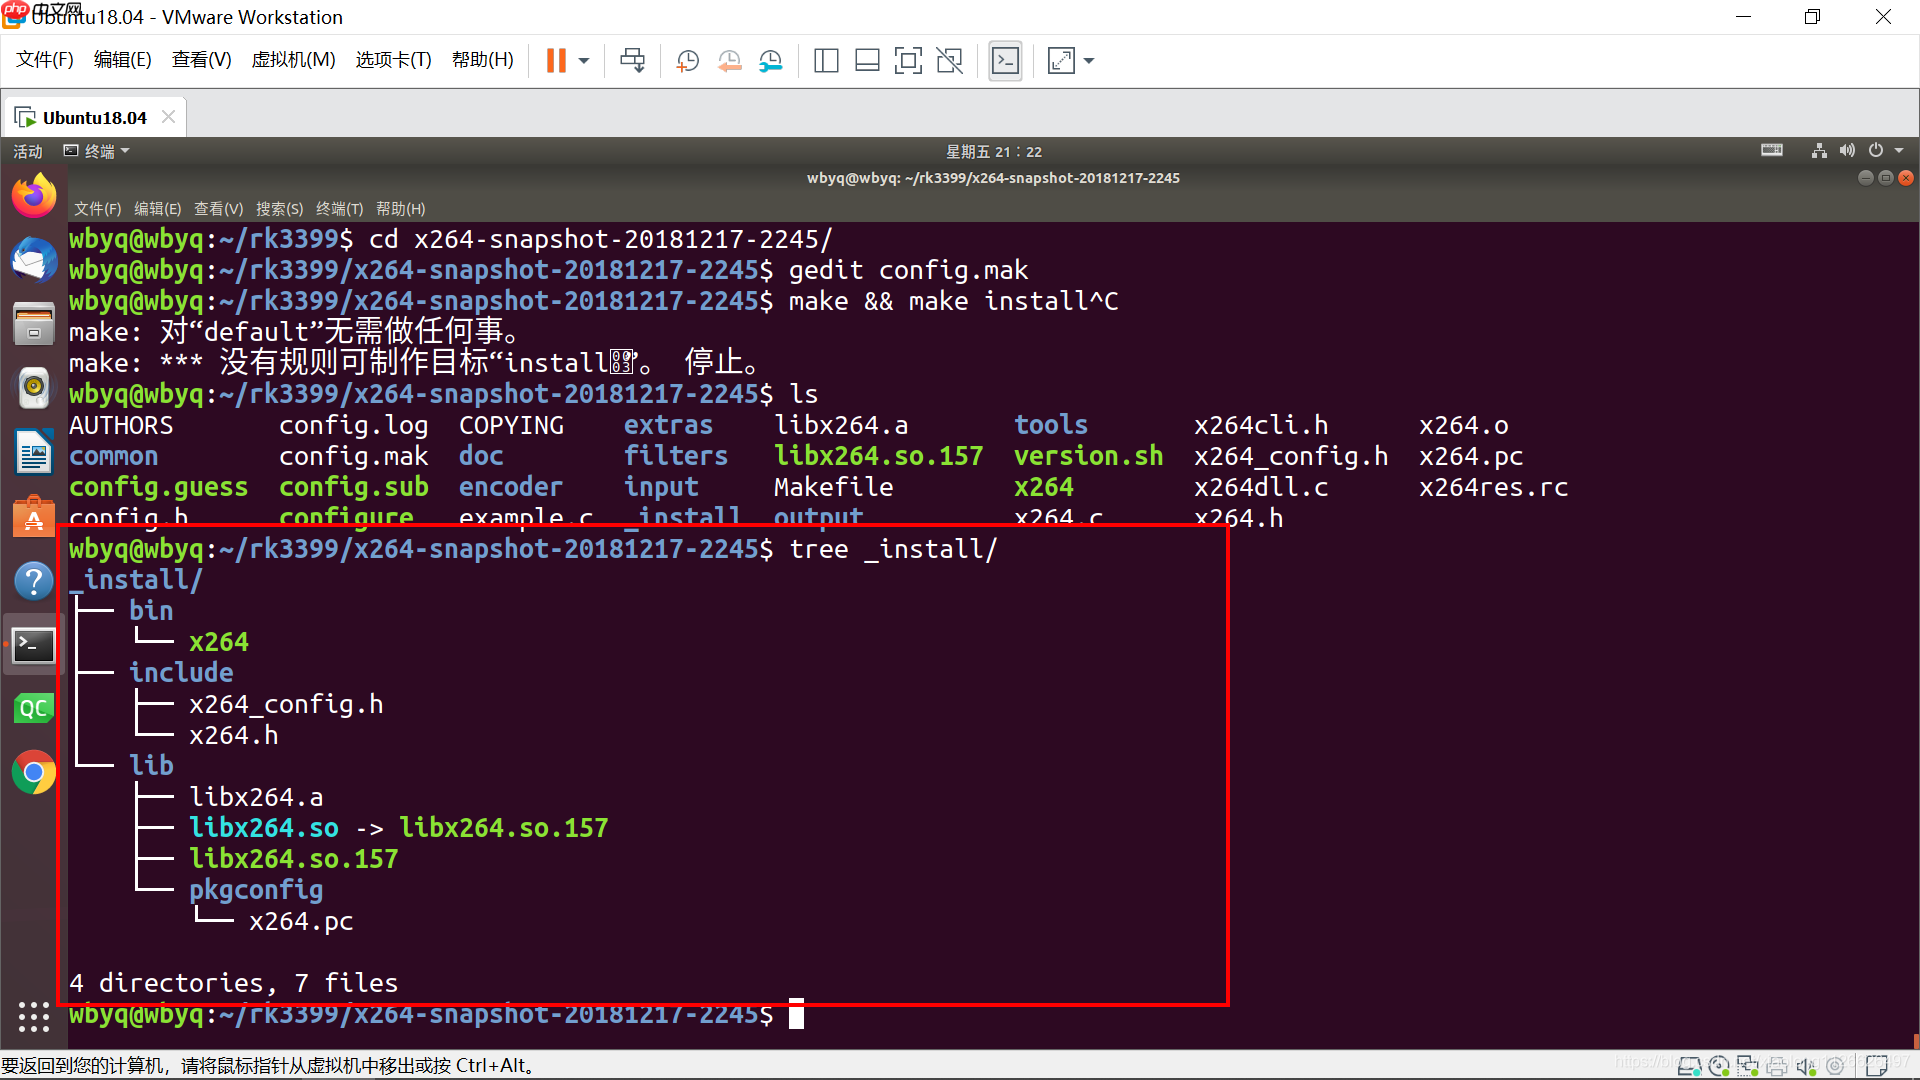Click the clock showing 星期五 21:22
This screenshot has width=1920, height=1080.
[994, 150]
